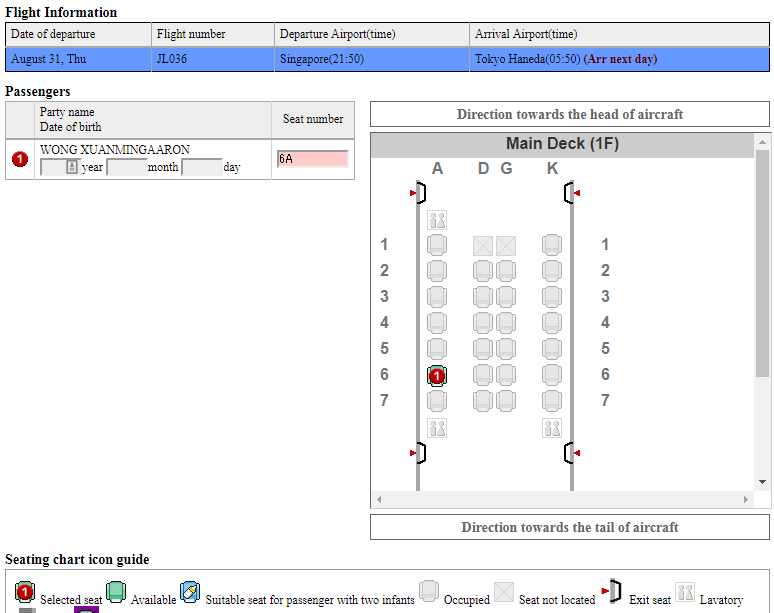Click the front-left exit marker on the map
Viewport: 774px width, 613px height.
(x=418, y=192)
